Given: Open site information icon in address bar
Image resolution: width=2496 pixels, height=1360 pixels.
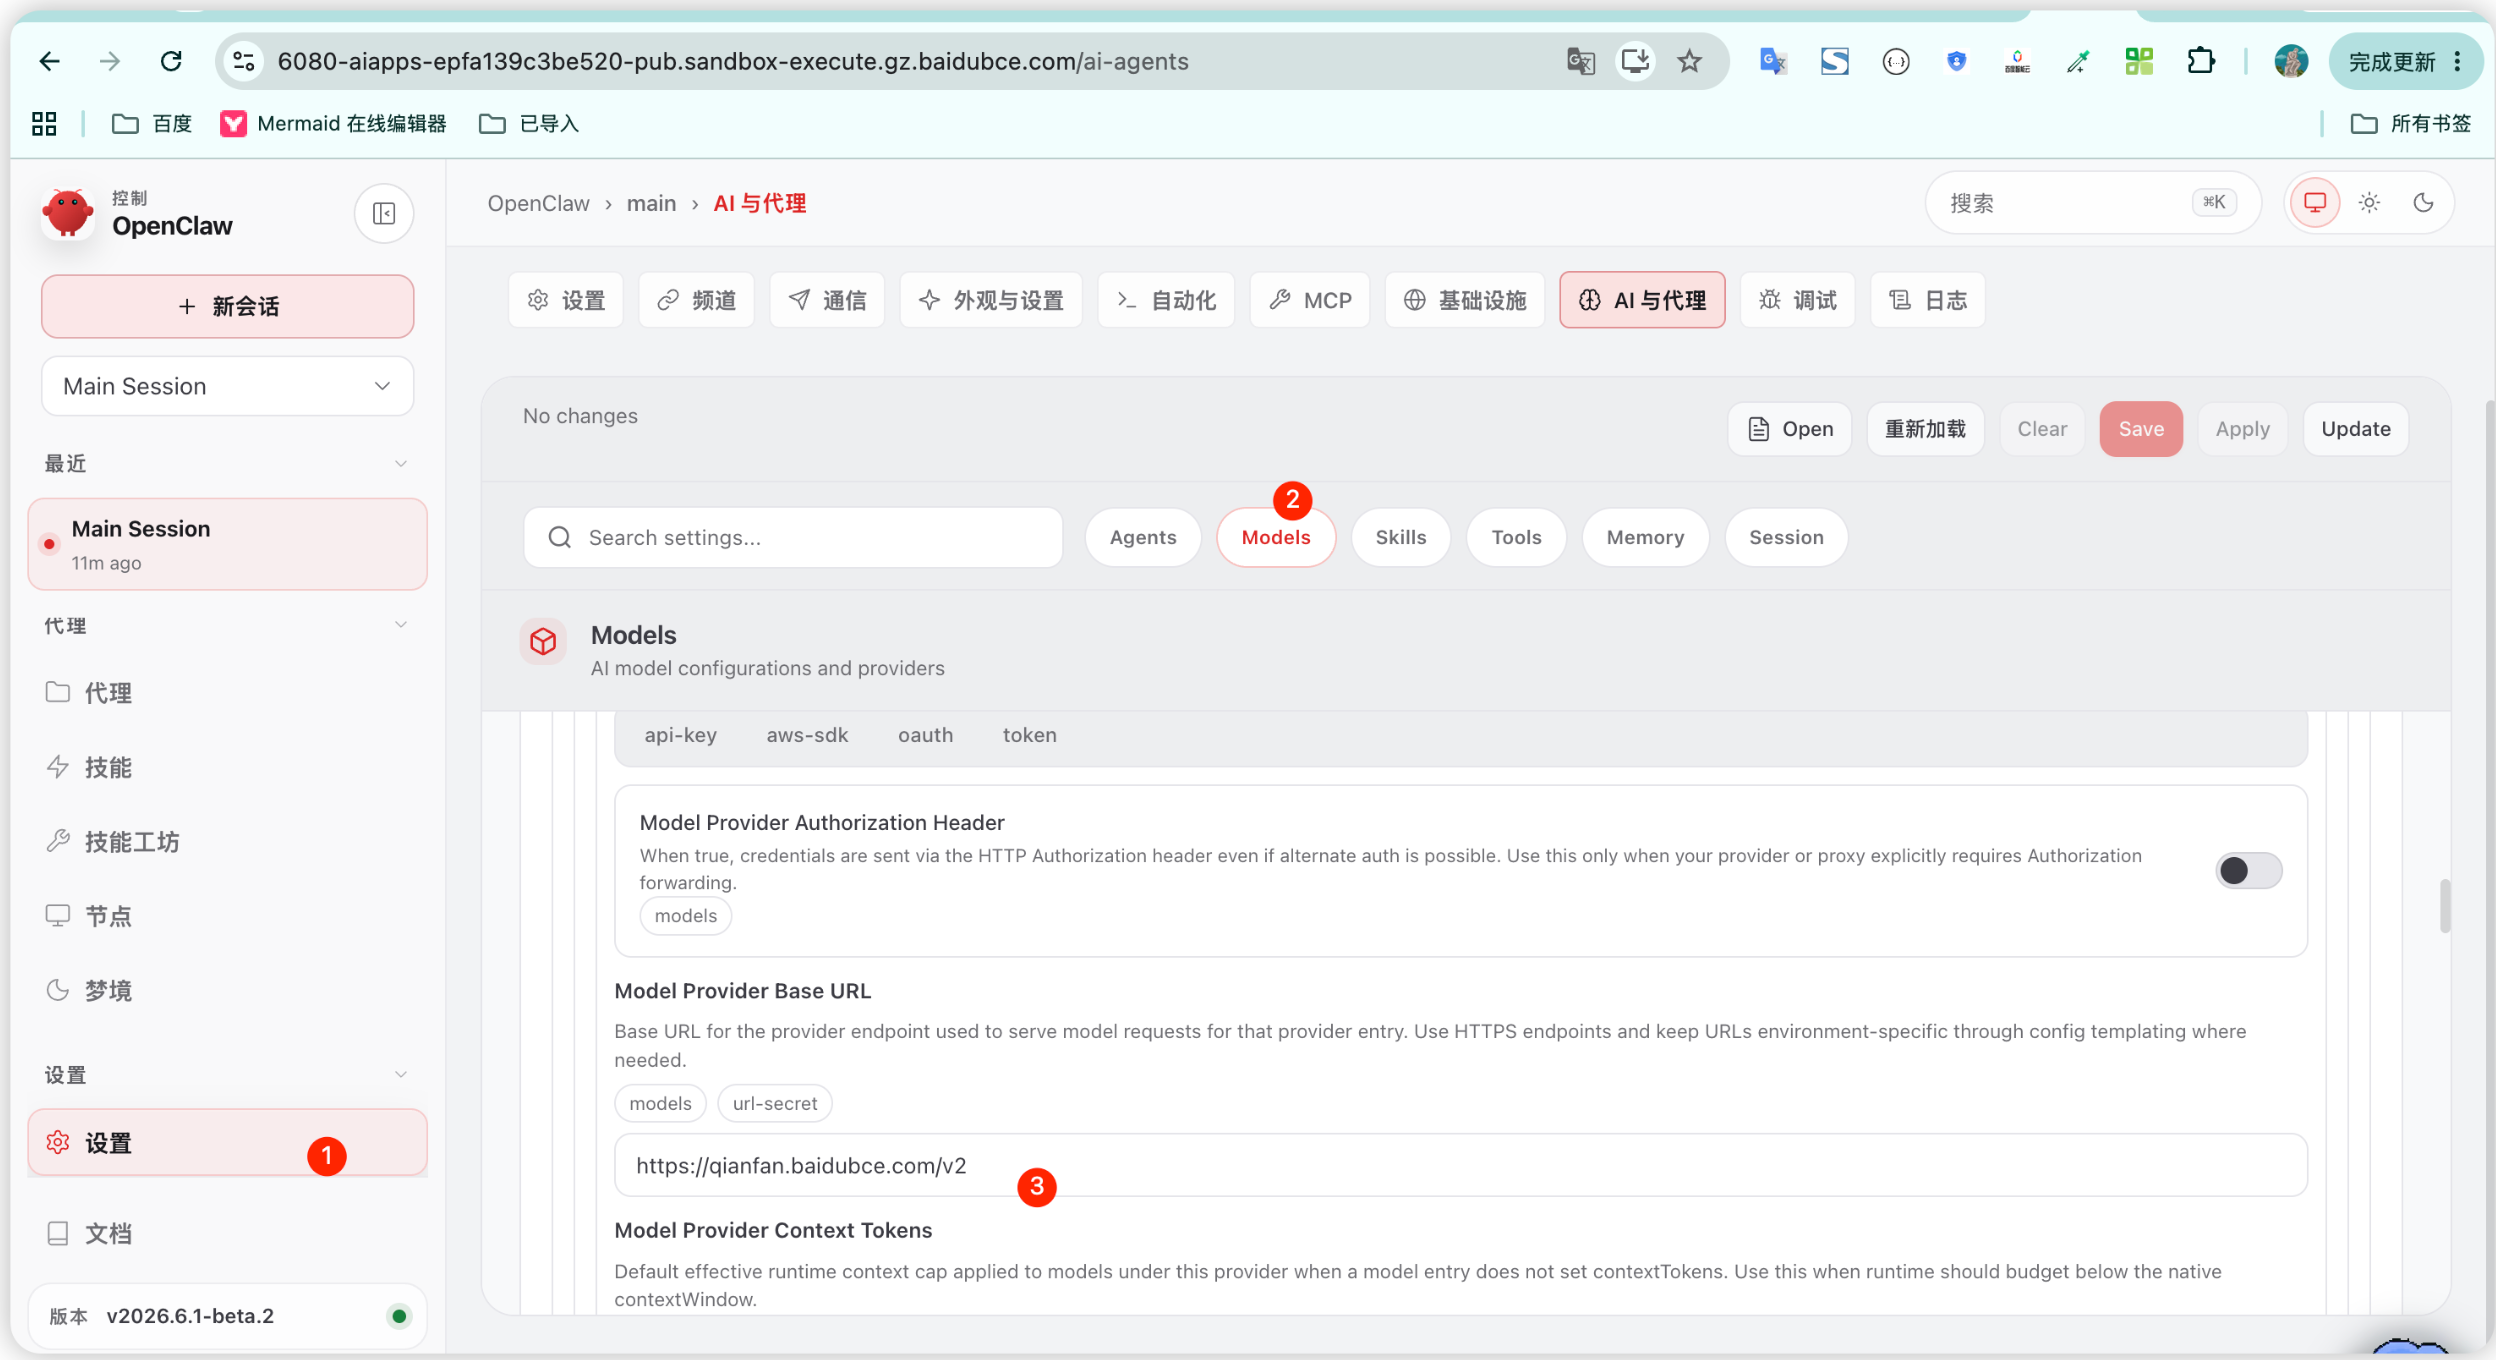Looking at the screenshot, I should pos(243,62).
